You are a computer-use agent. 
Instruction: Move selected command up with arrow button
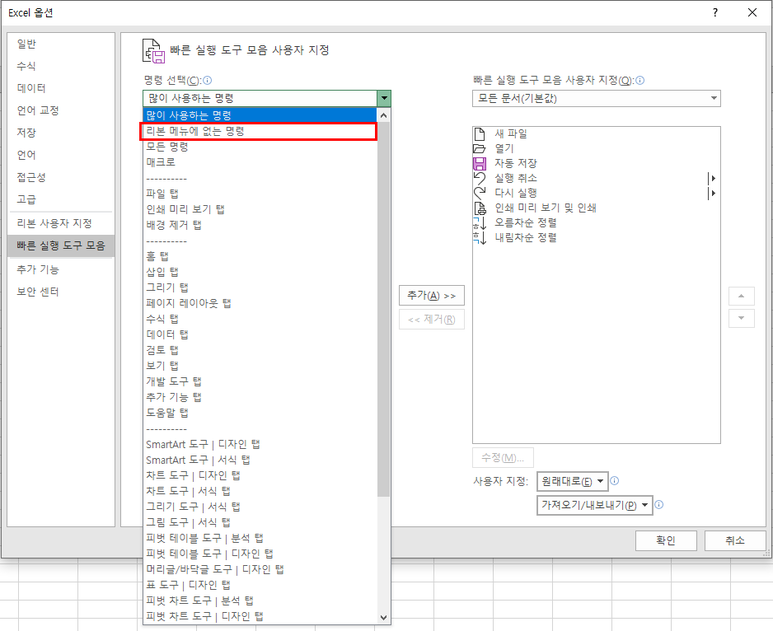pos(741,296)
